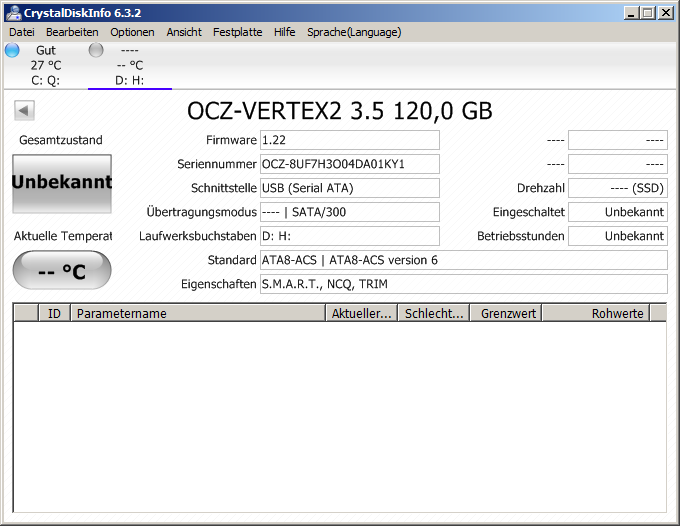Sort by the Parametername column header
This screenshot has height=526, width=680.
point(198,313)
